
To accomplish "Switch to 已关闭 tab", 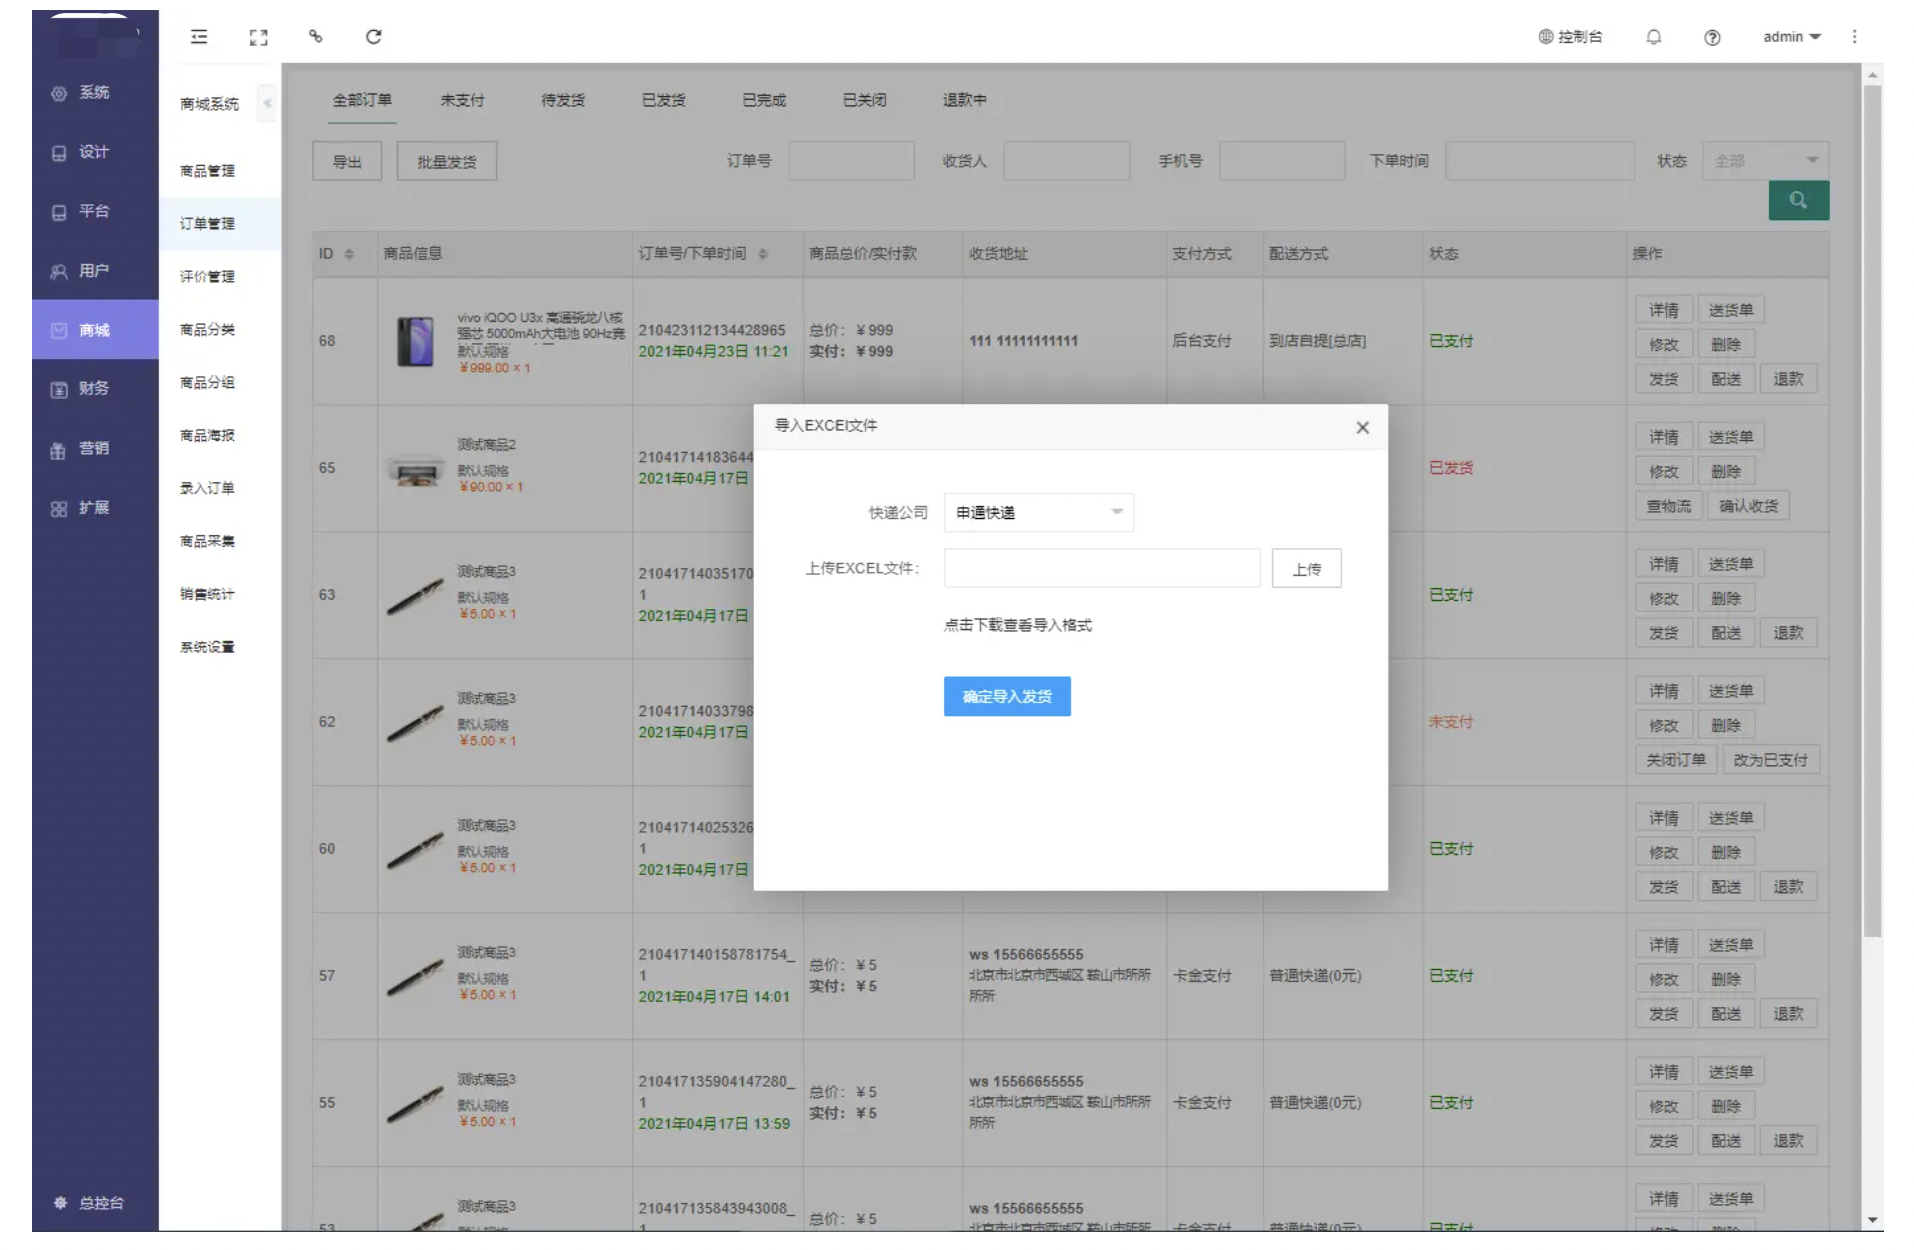I will coord(864,100).
